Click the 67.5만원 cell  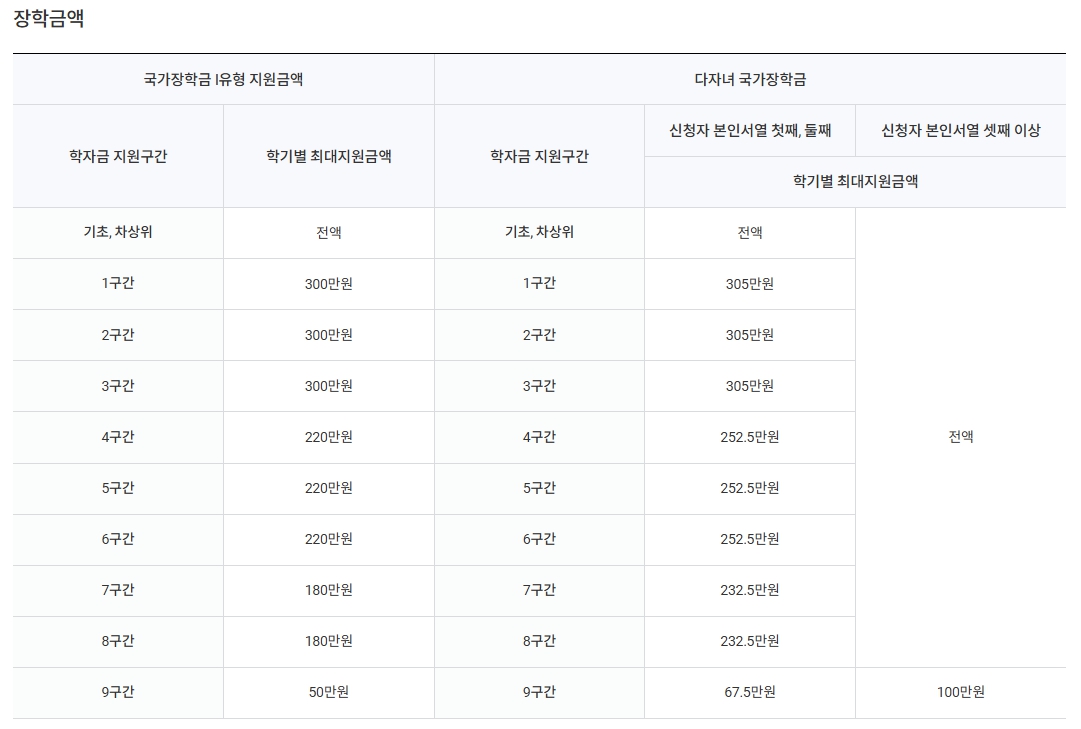point(750,692)
